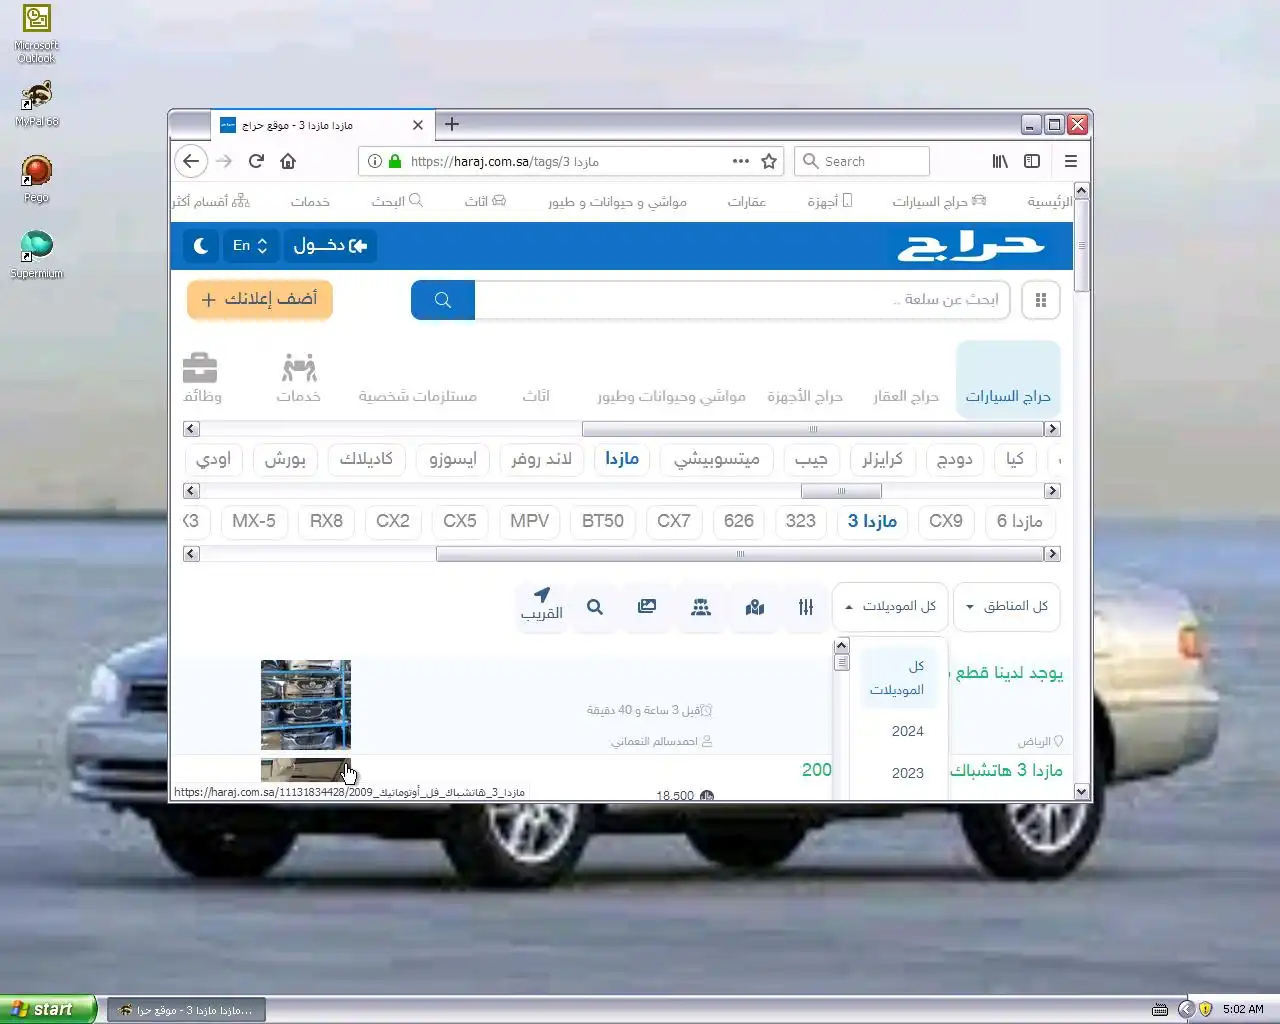Go back with browser back arrow

(191, 161)
